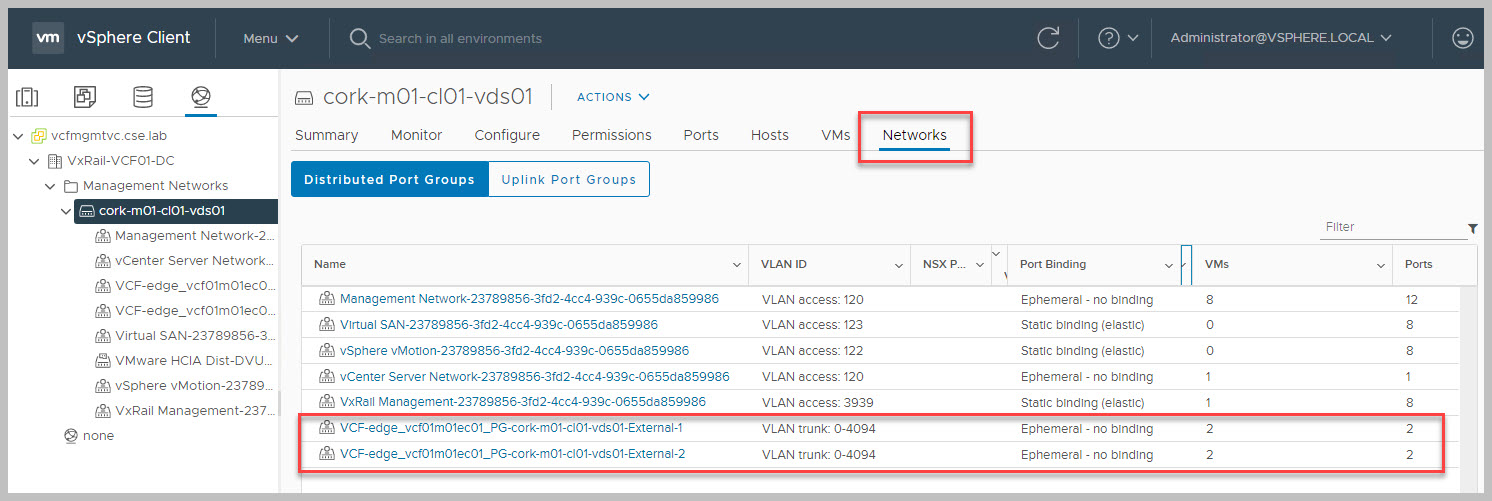The image size is (1492, 501).
Task: Collapse the VxRail-VCF01-DC datacenter node
Action: tap(35, 161)
